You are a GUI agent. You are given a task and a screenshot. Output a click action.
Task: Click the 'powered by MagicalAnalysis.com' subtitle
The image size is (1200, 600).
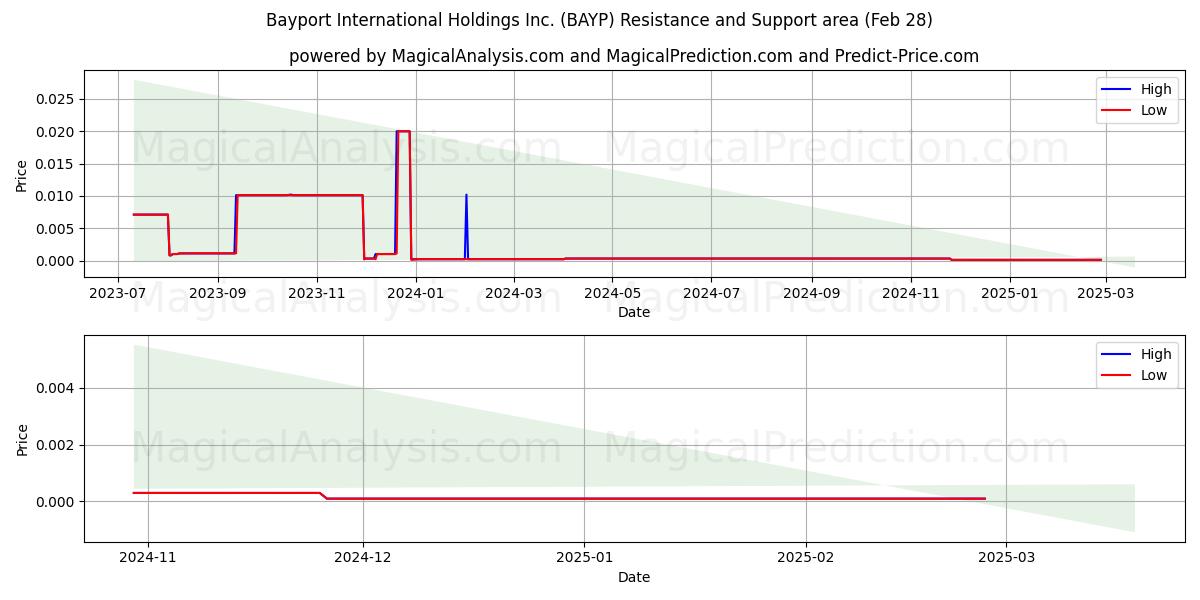pyautogui.click(x=634, y=56)
